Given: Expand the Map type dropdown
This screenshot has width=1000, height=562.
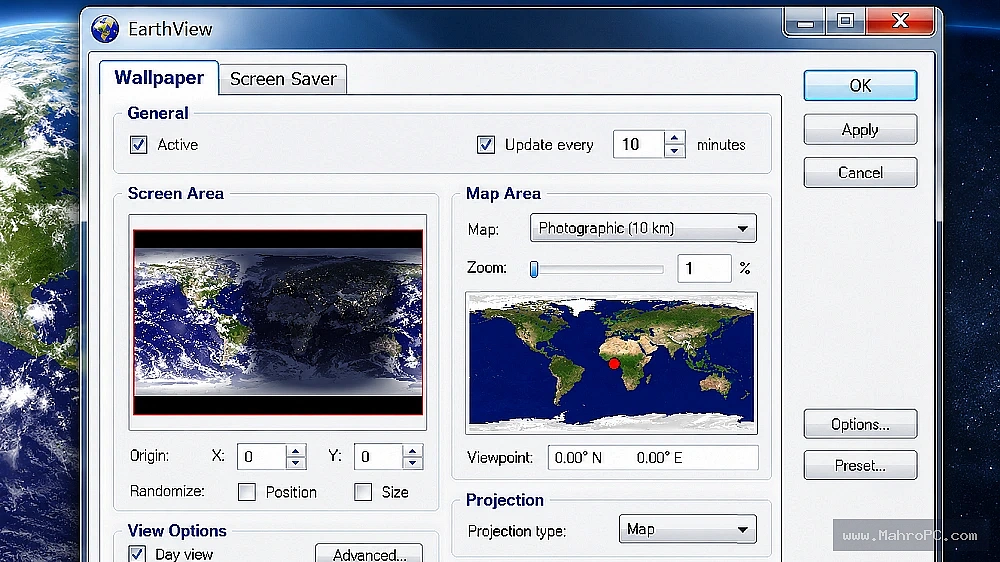Looking at the screenshot, I should (x=643, y=228).
